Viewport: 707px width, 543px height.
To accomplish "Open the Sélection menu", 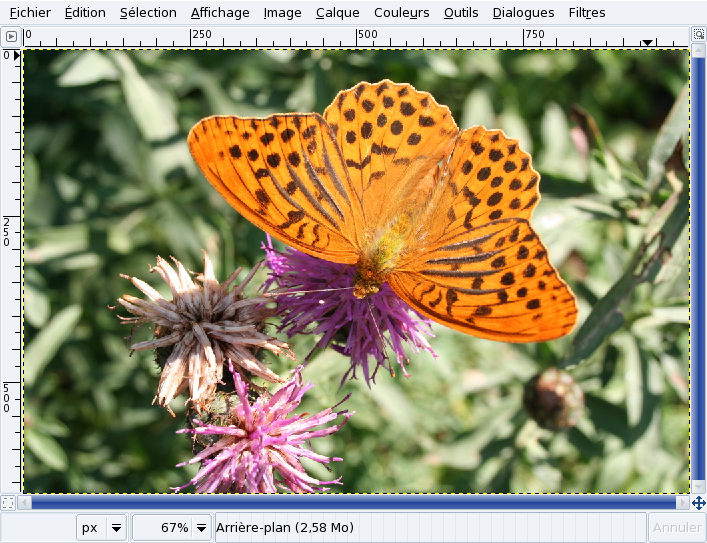I will click(x=148, y=13).
